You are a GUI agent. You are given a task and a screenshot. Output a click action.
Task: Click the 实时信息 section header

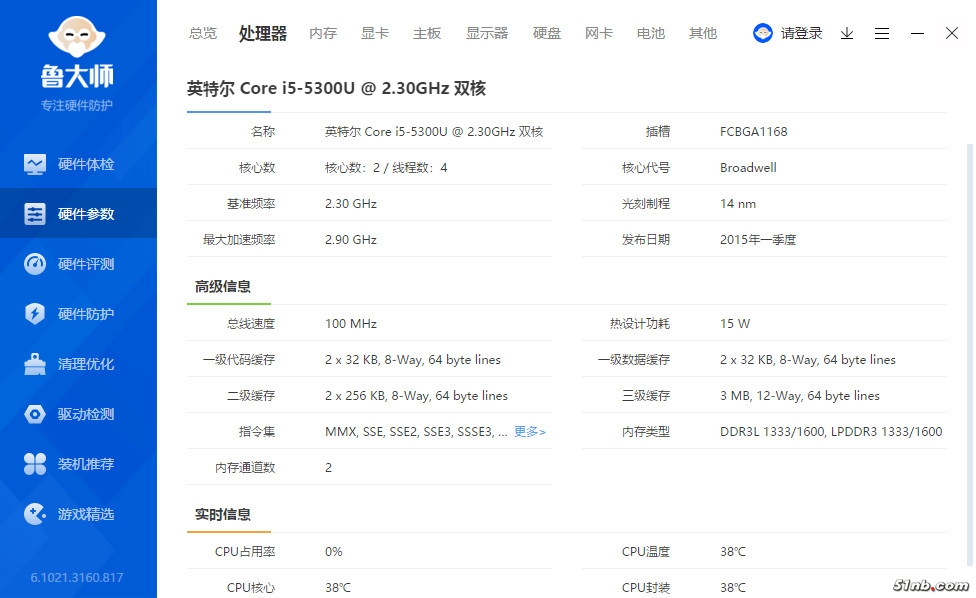[x=223, y=514]
